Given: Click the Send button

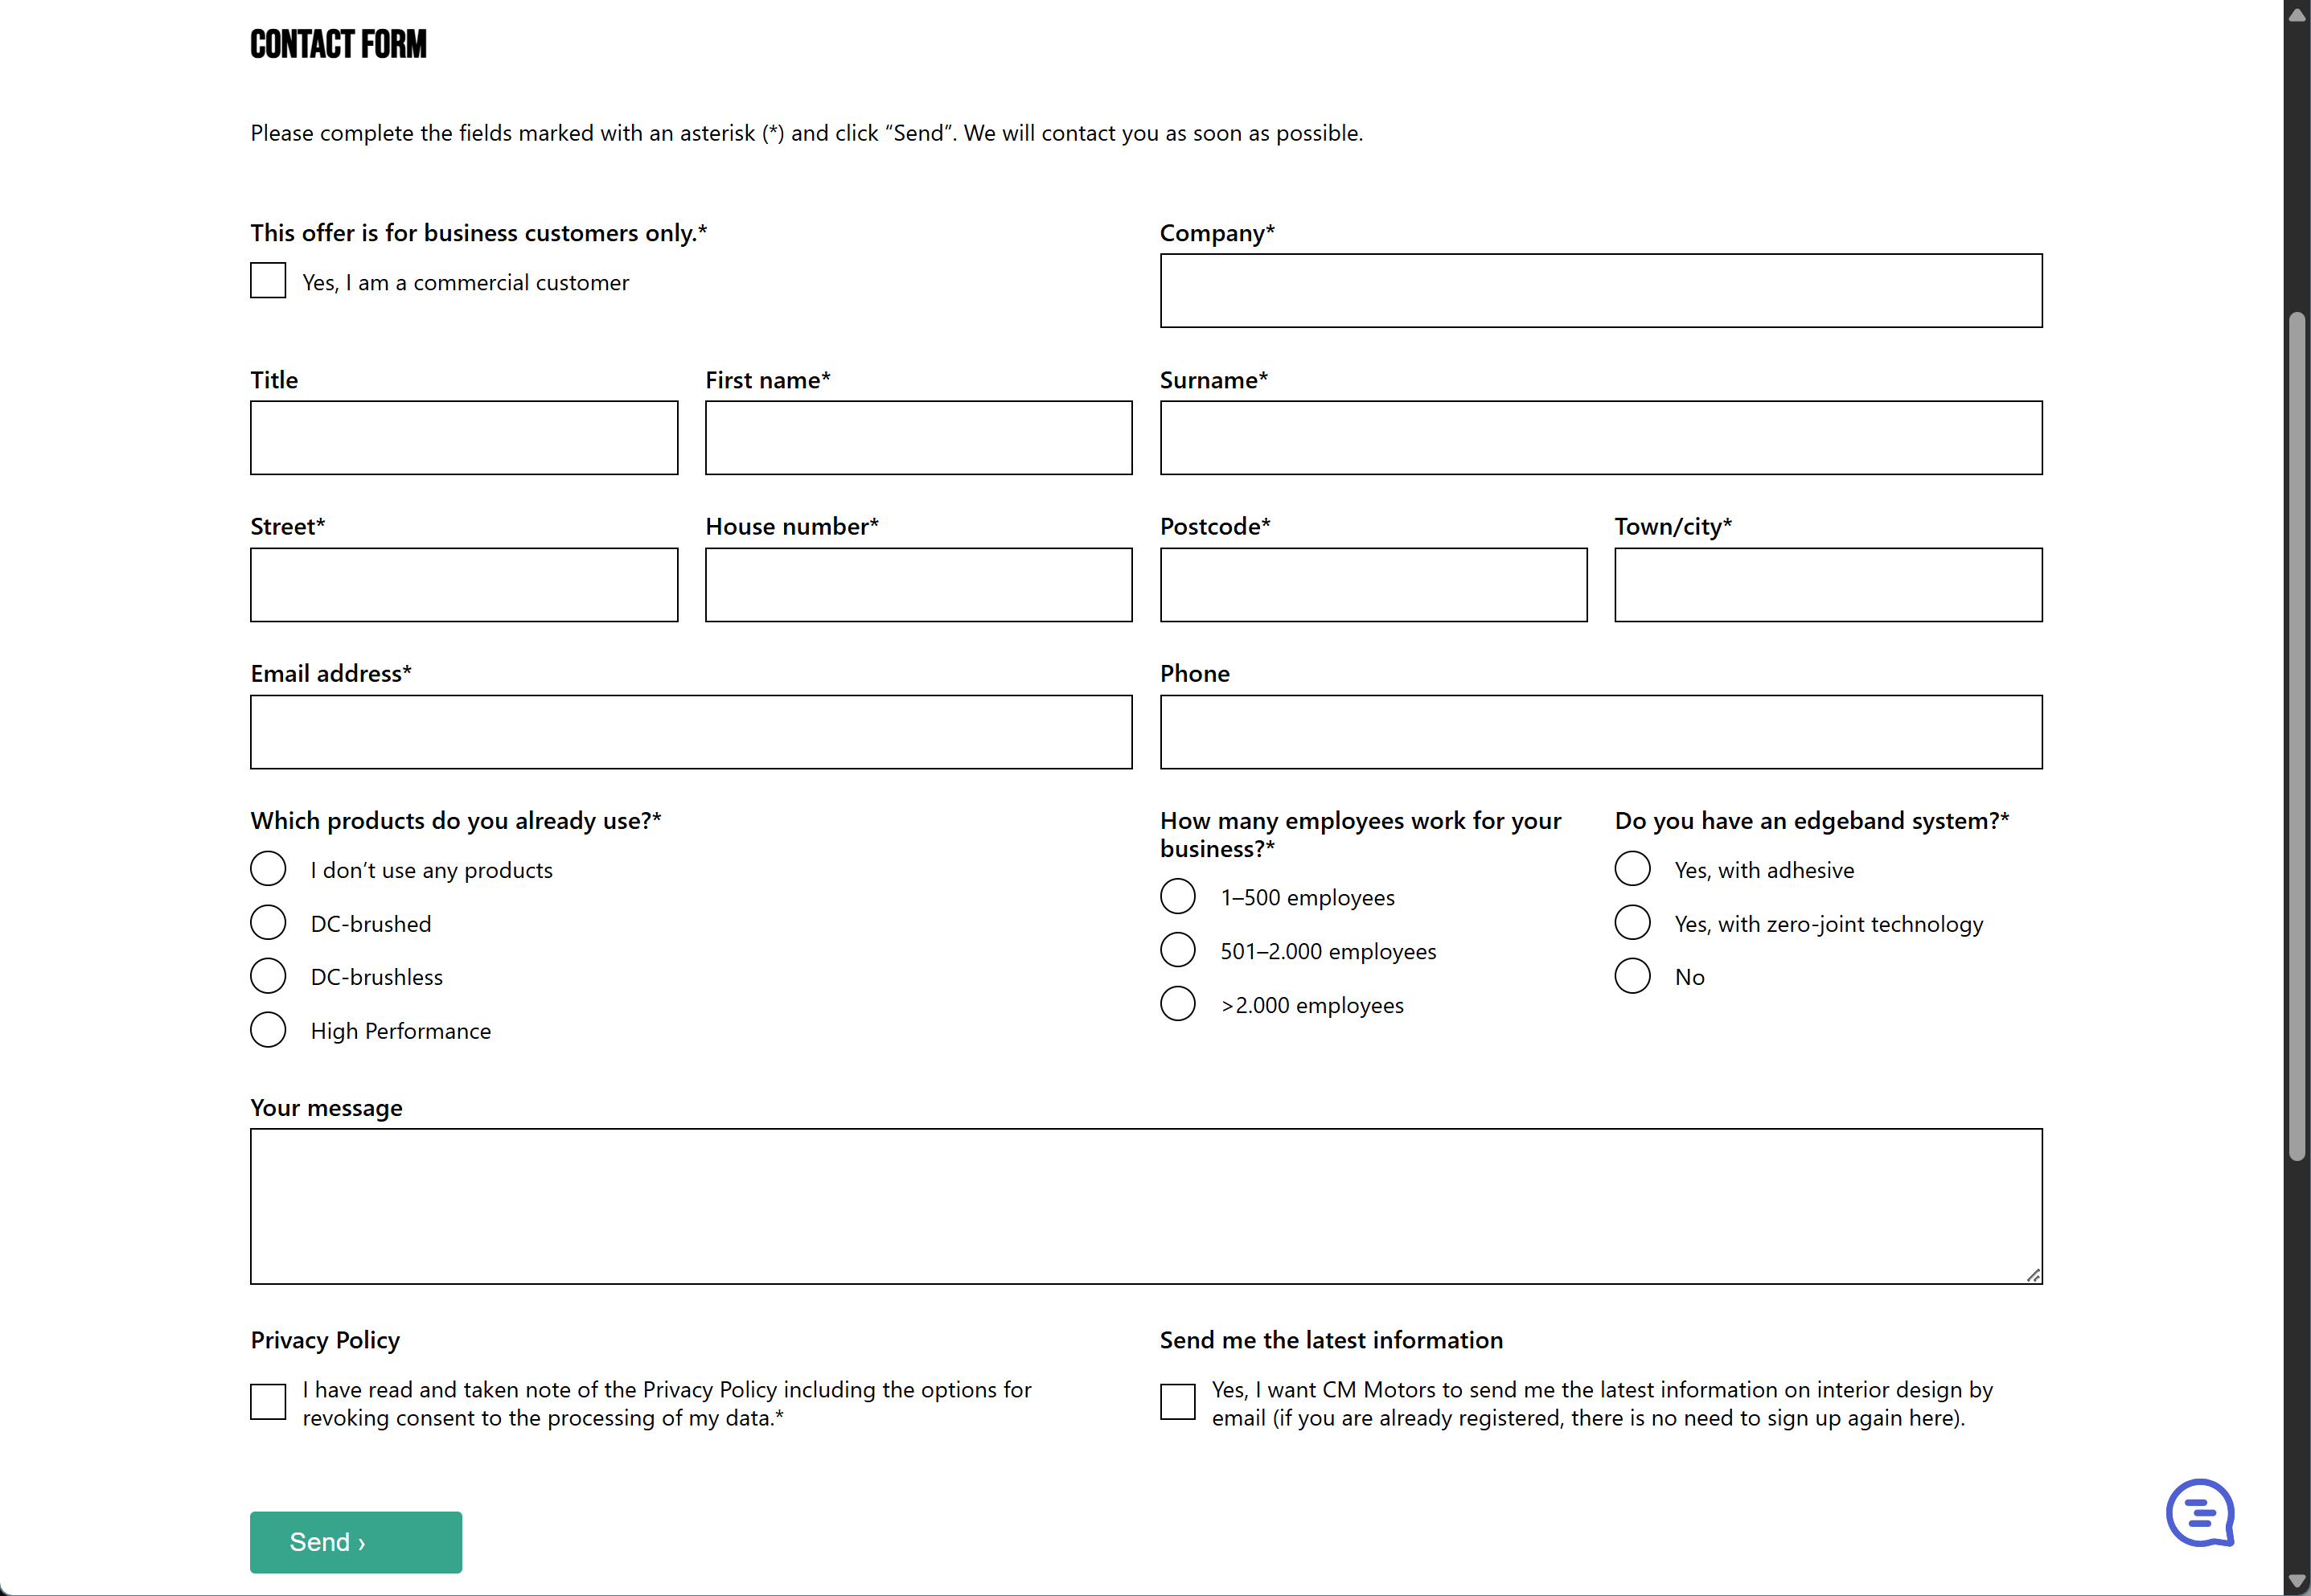Looking at the screenshot, I should (x=355, y=1541).
